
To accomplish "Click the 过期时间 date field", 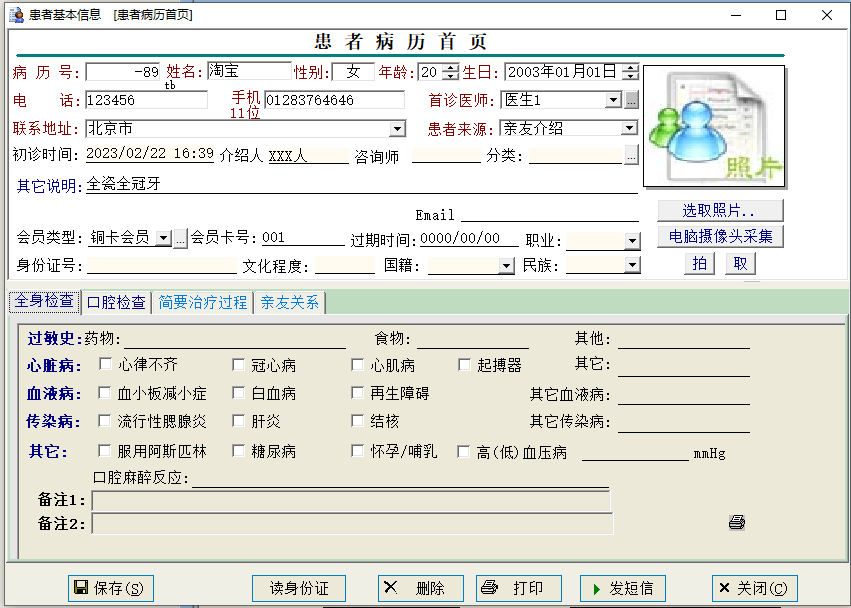I will 469,238.
